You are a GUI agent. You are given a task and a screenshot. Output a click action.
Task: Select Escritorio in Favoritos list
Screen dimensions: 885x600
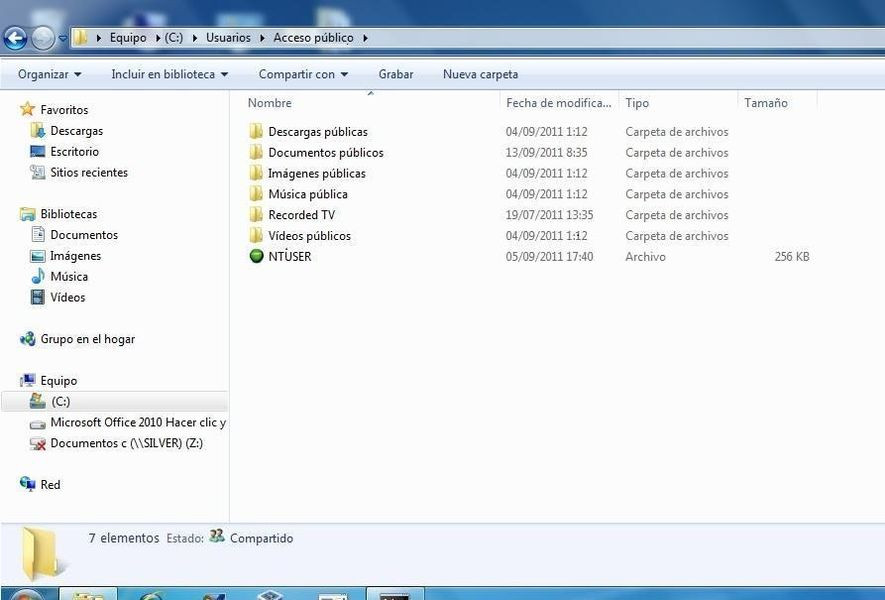tap(74, 152)
